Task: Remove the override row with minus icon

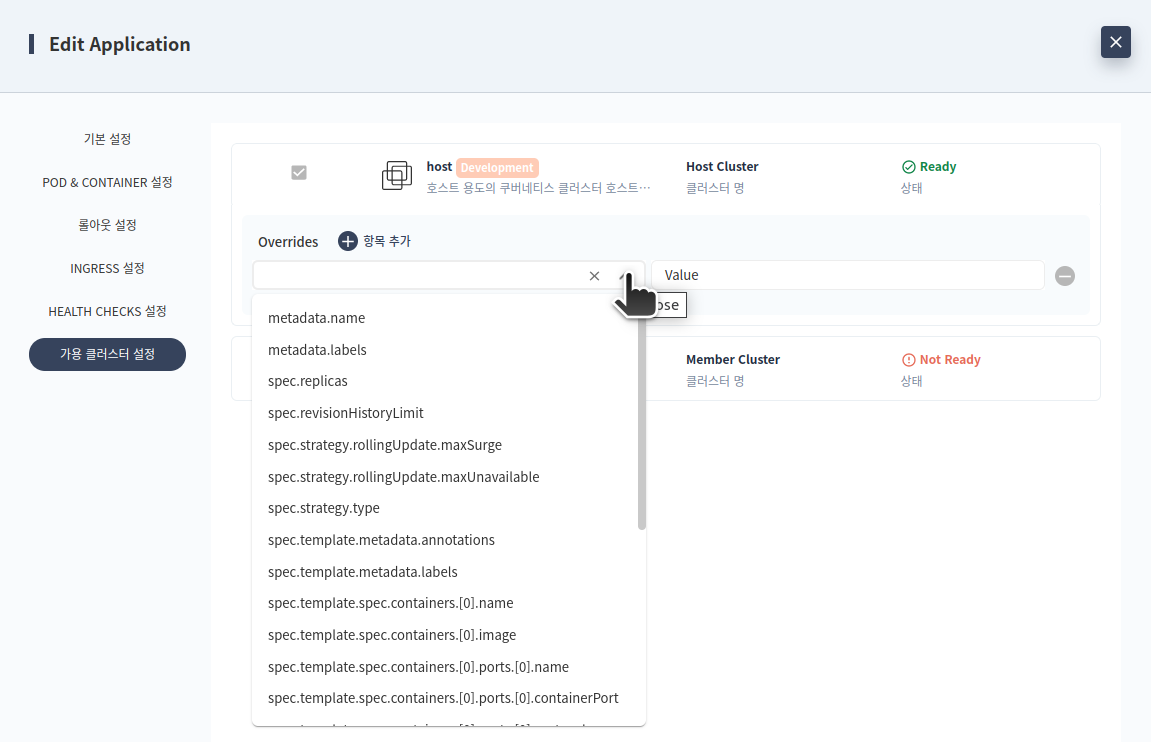Action: (x=1064, y=276)
